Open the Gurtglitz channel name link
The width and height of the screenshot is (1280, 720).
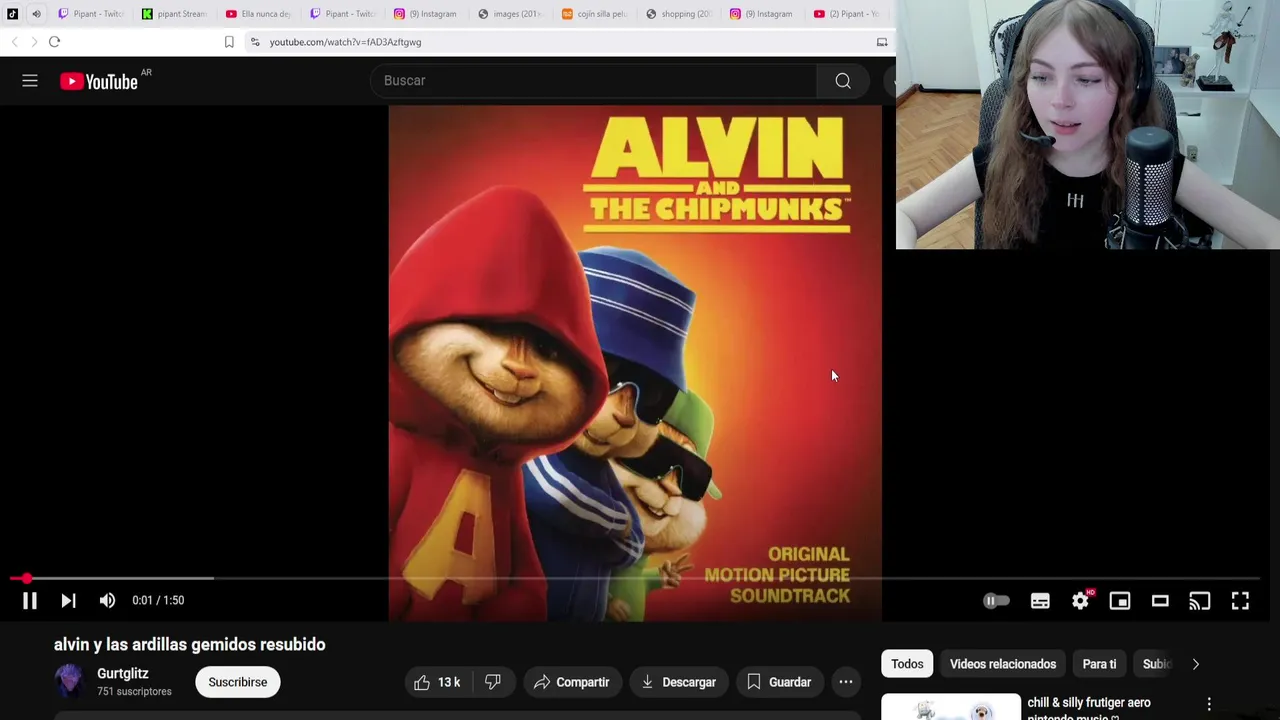click(x=123, y=674)
